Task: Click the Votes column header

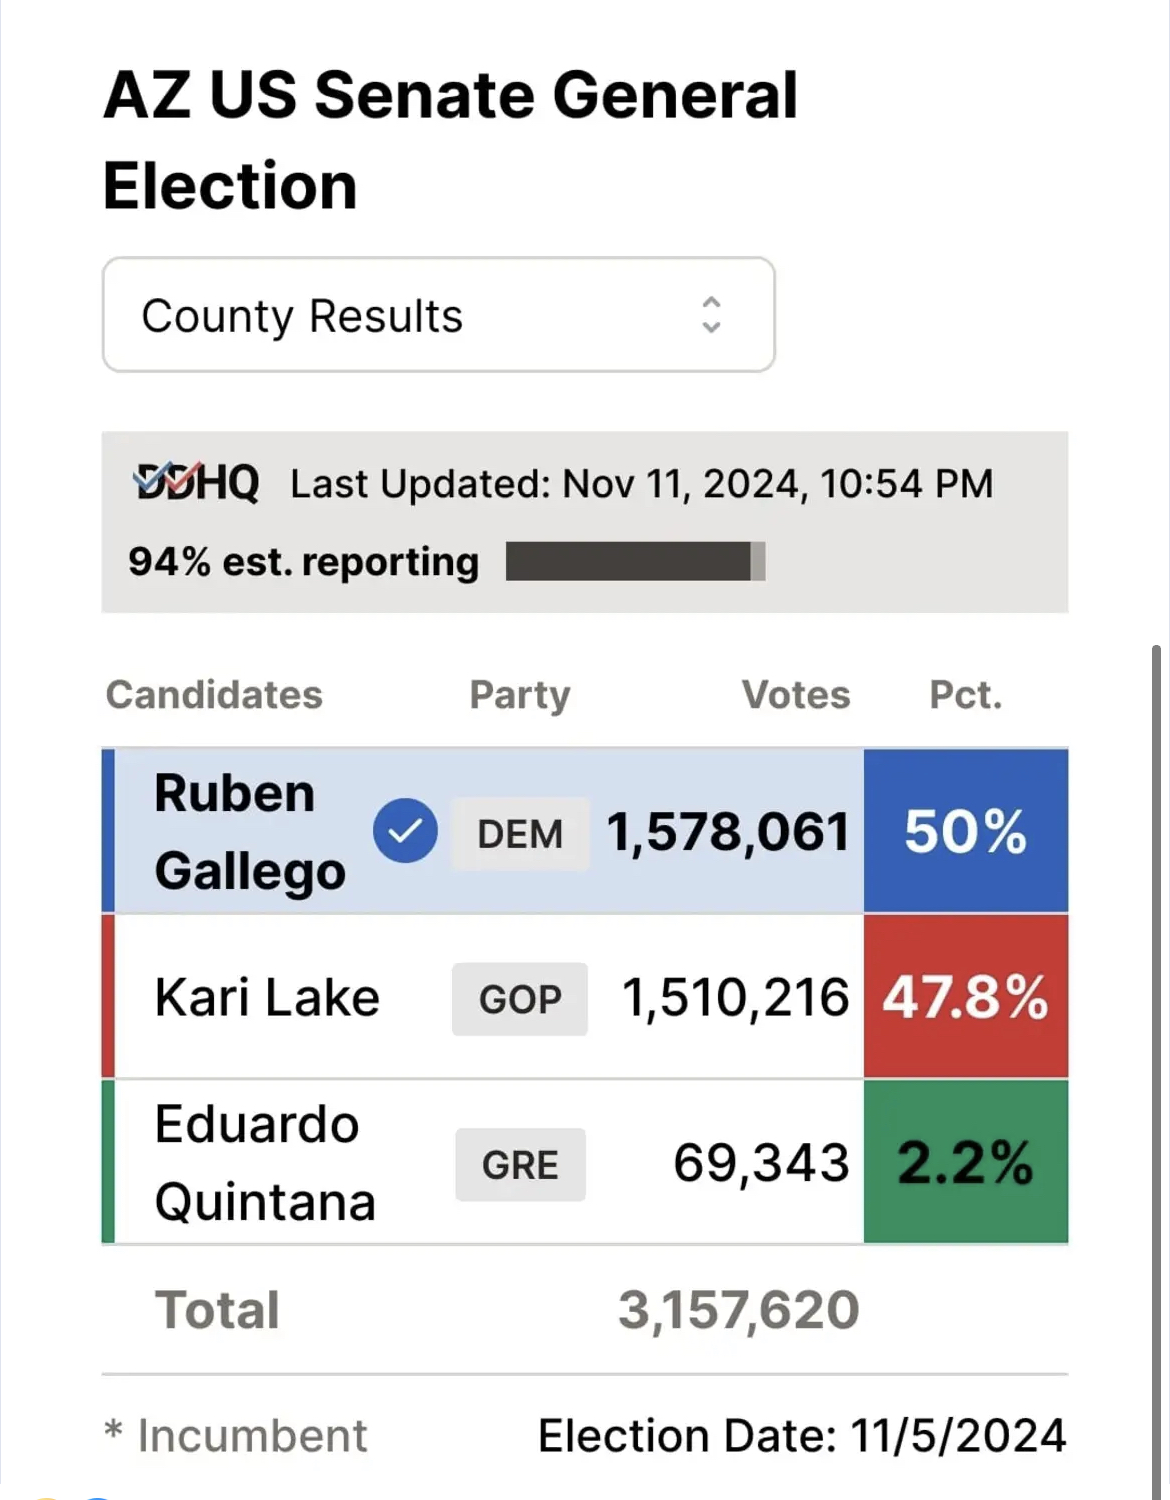Action: (795, 695)
